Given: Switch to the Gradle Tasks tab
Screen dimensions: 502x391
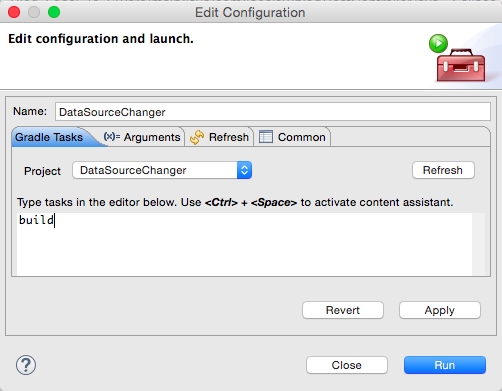Looking at the screenshot, I should (49, 137).
